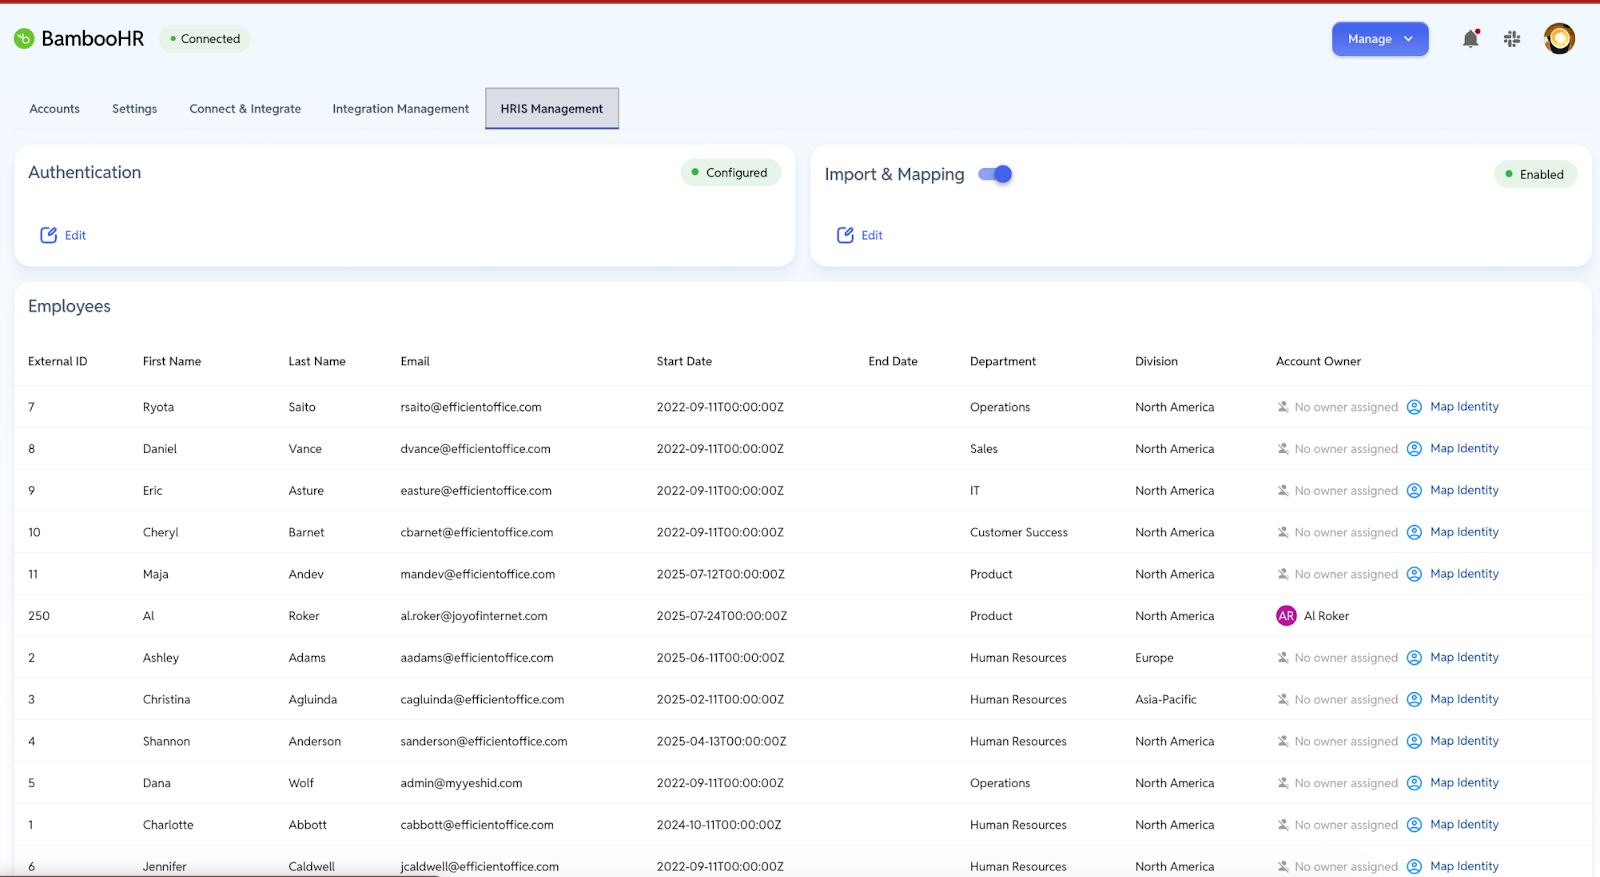The width and height of the screenshot is (1600, 877).
Task: Click the BambooHR logo icon
Action: [24, 39]
